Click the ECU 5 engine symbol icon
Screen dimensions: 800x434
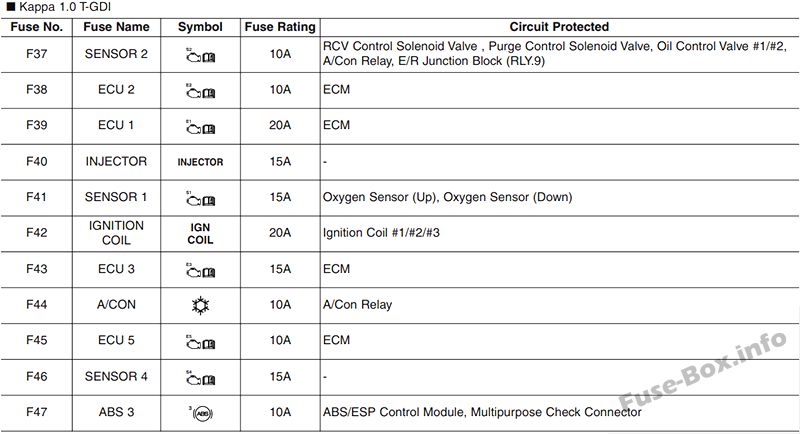coord(201,343)
